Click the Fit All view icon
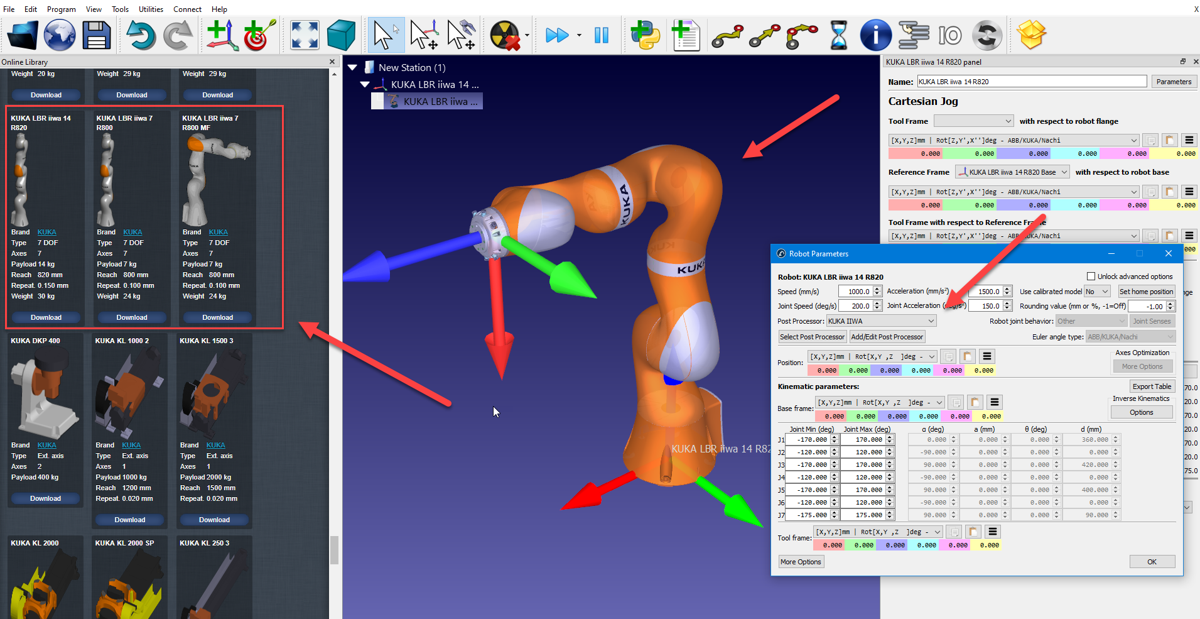Screen dimensions: 1200x619 point(304,36)
